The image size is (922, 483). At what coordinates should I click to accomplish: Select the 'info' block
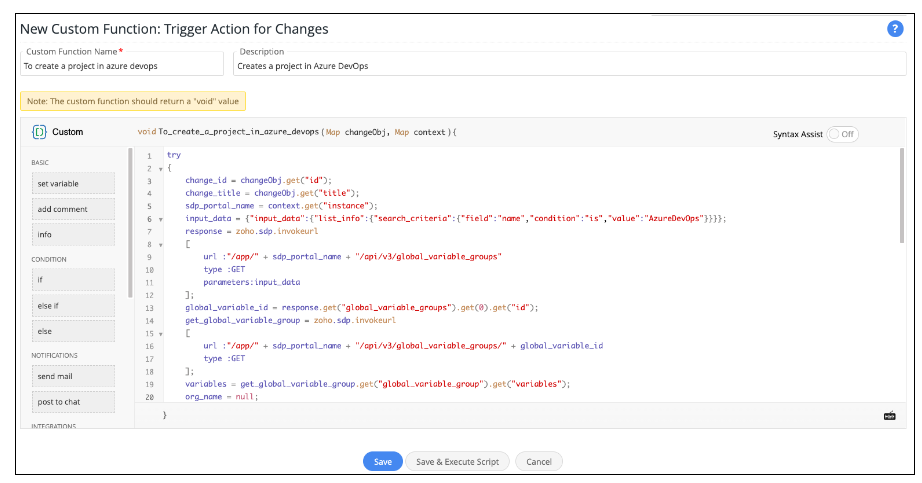click(x=74, y=234)
